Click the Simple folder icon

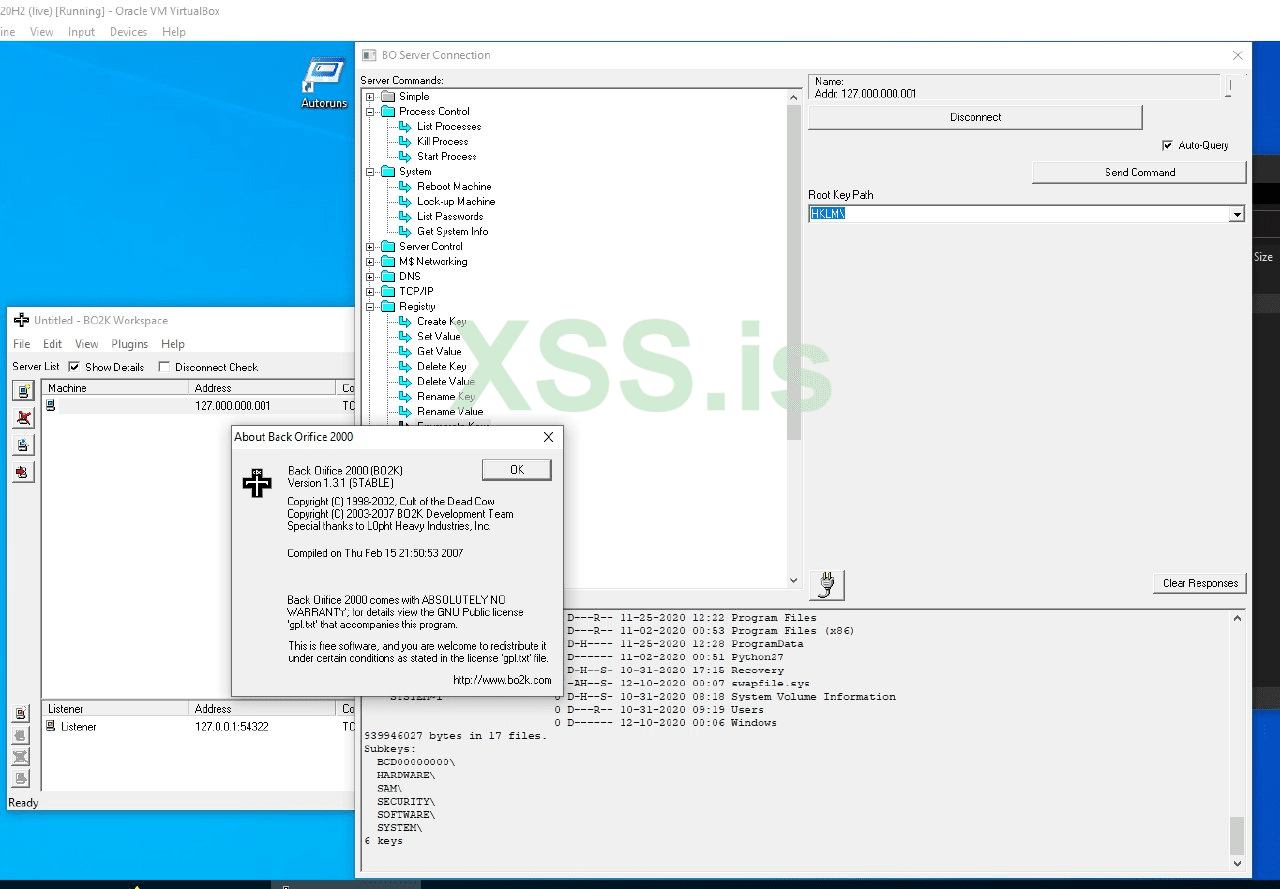click(388, 97)
